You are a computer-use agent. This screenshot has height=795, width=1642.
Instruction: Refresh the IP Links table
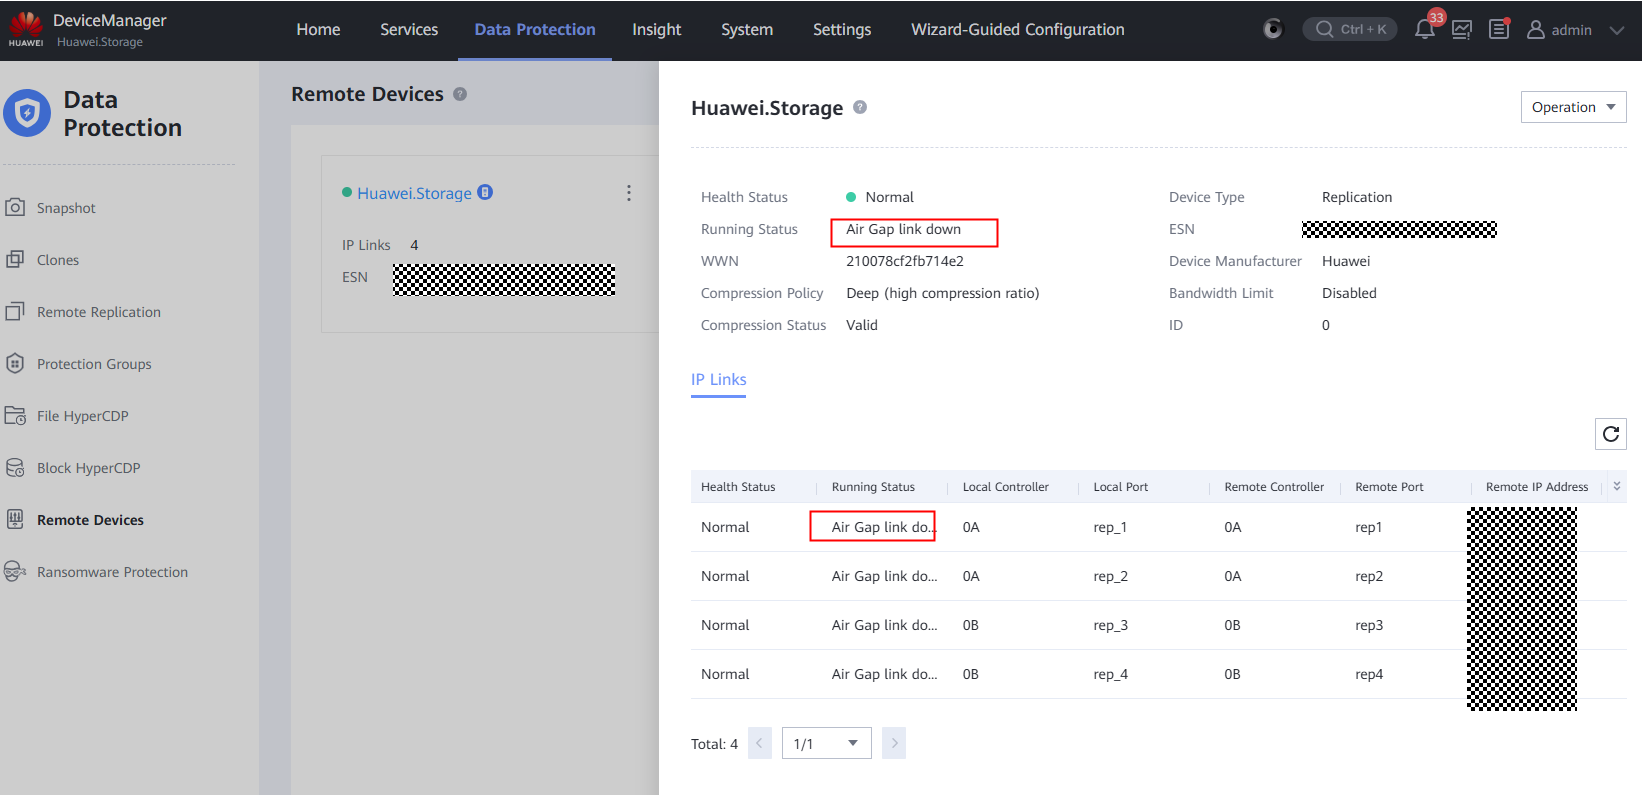tap(1611, 434)
